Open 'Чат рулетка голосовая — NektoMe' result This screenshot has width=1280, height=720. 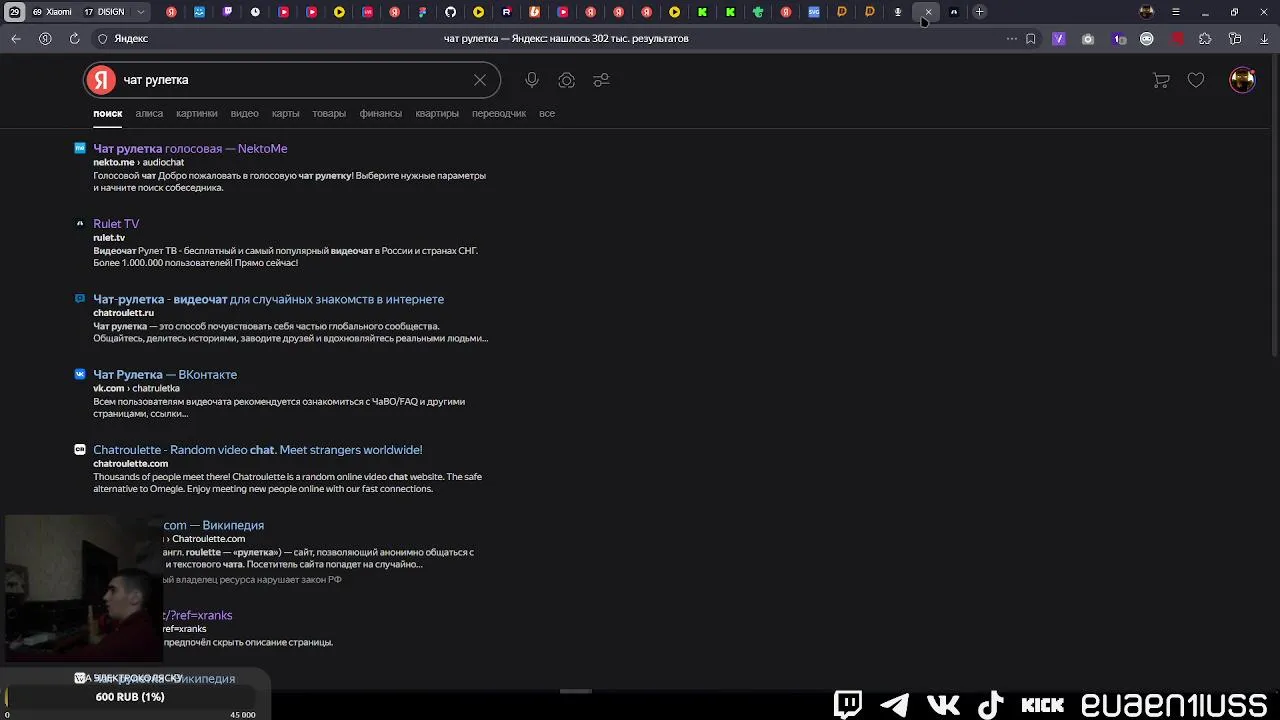pos(190,148)
